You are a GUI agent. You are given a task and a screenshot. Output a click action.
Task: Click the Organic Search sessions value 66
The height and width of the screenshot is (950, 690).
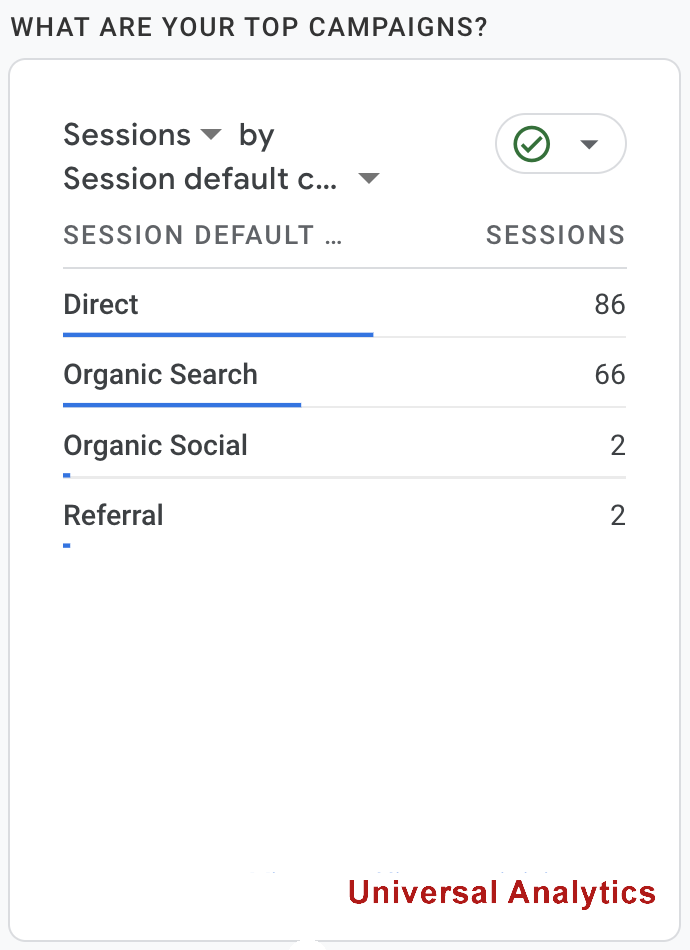609,374
